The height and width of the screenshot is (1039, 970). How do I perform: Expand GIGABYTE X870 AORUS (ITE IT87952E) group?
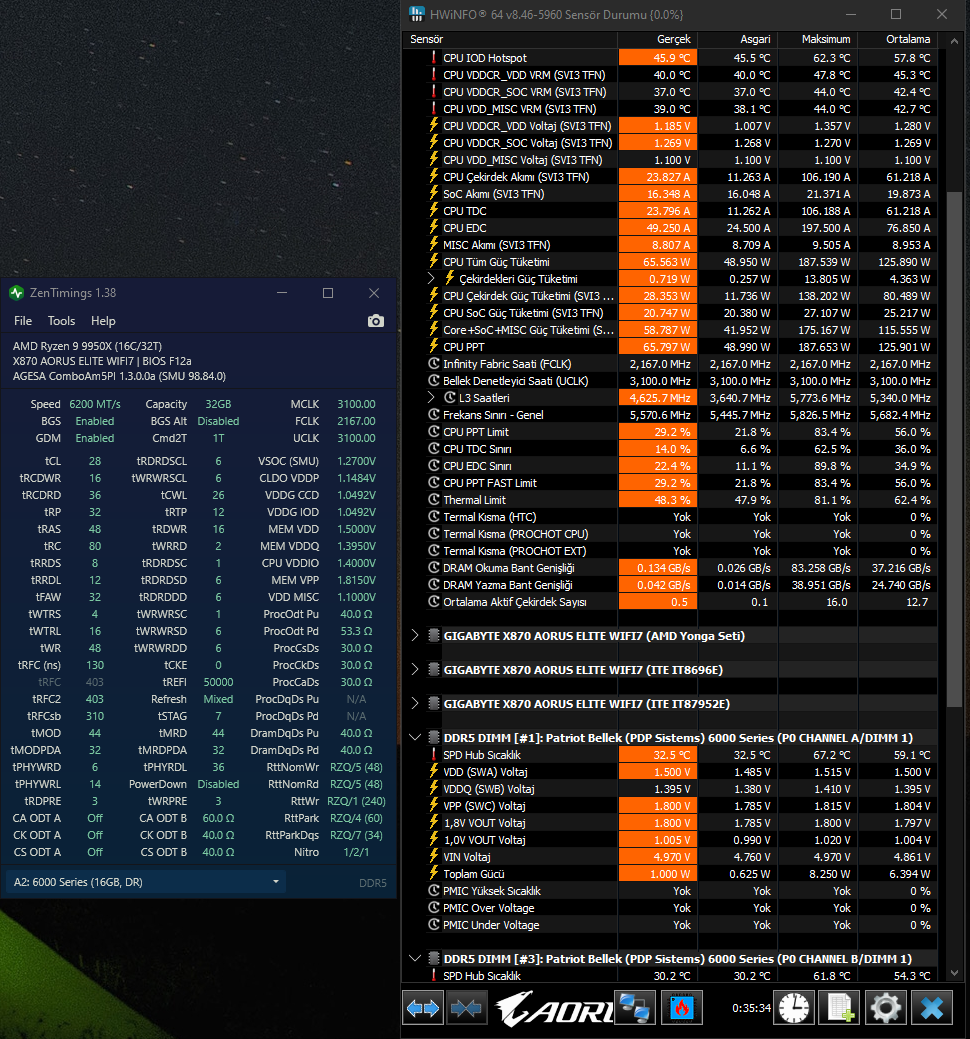pyautogui.click(x=415, y=703)
